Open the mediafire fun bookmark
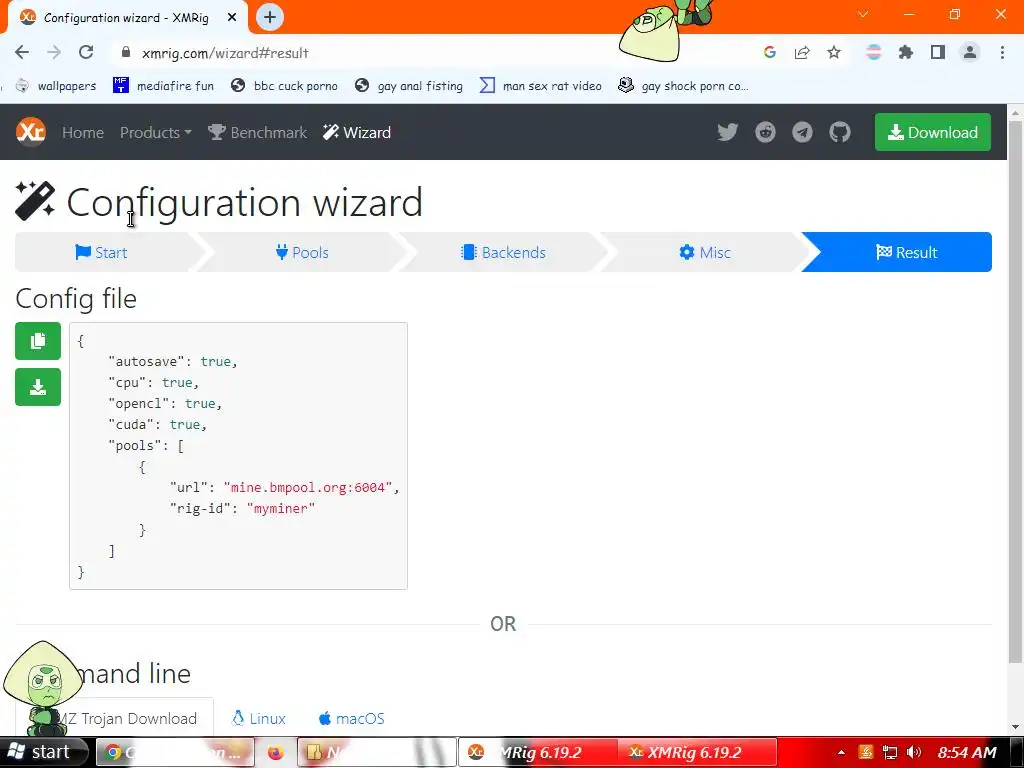Image resolution: width=1024 pixels, height=768 pixels. click(x=164, y=86)
